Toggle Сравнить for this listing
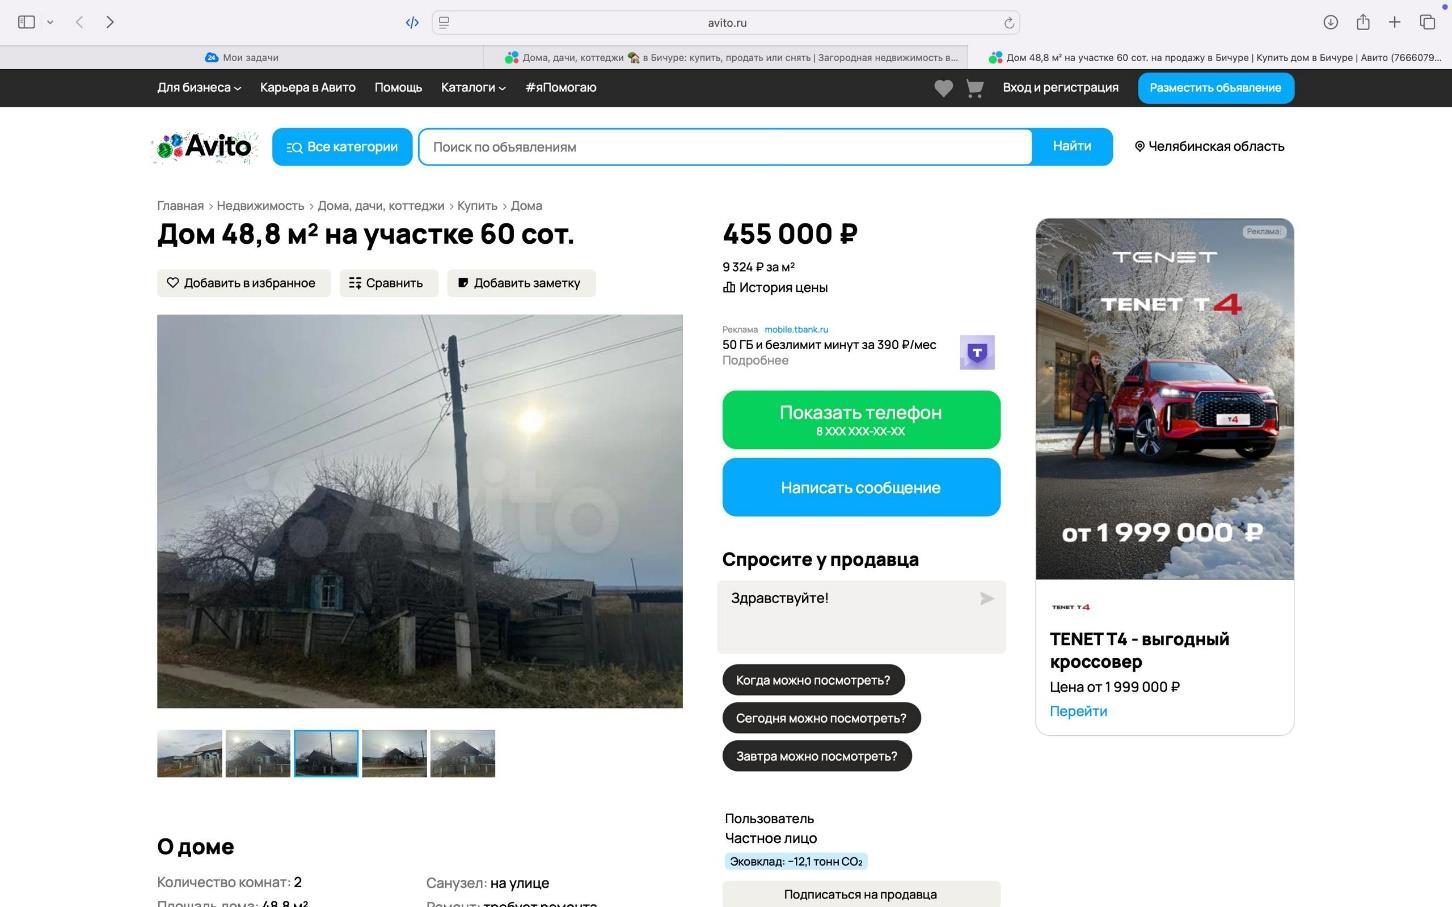The height and width of the screenshot is (907, 1452). [388, 283]
